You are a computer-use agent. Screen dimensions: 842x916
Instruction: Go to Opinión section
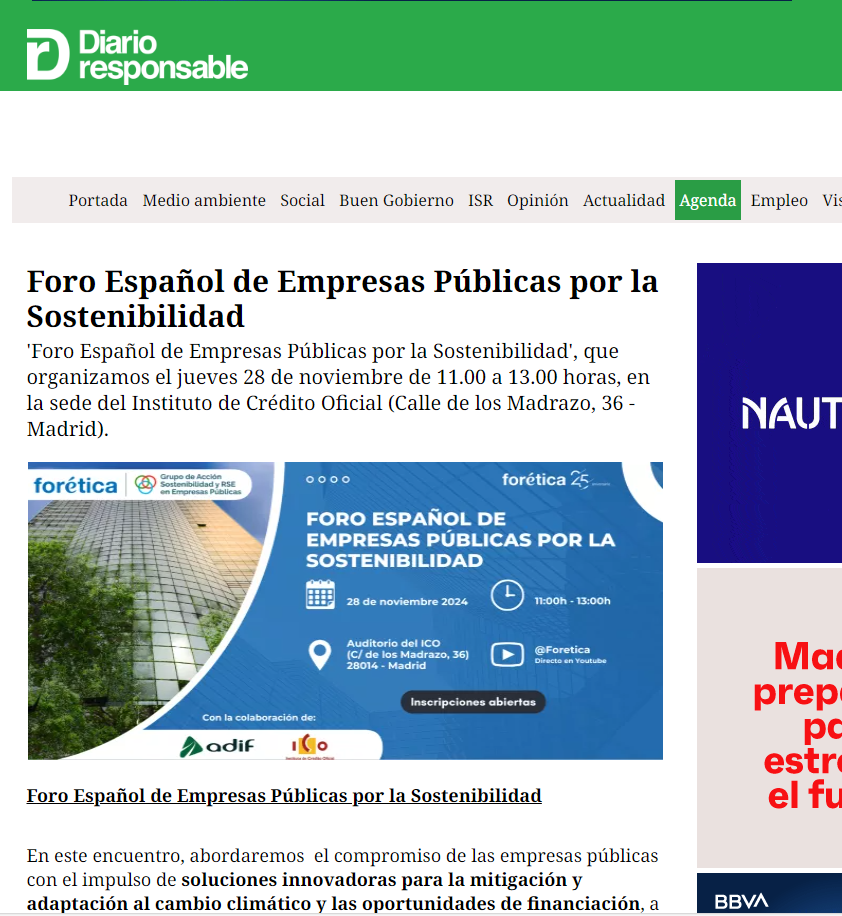pyautogui.click(x=538, y=200)
